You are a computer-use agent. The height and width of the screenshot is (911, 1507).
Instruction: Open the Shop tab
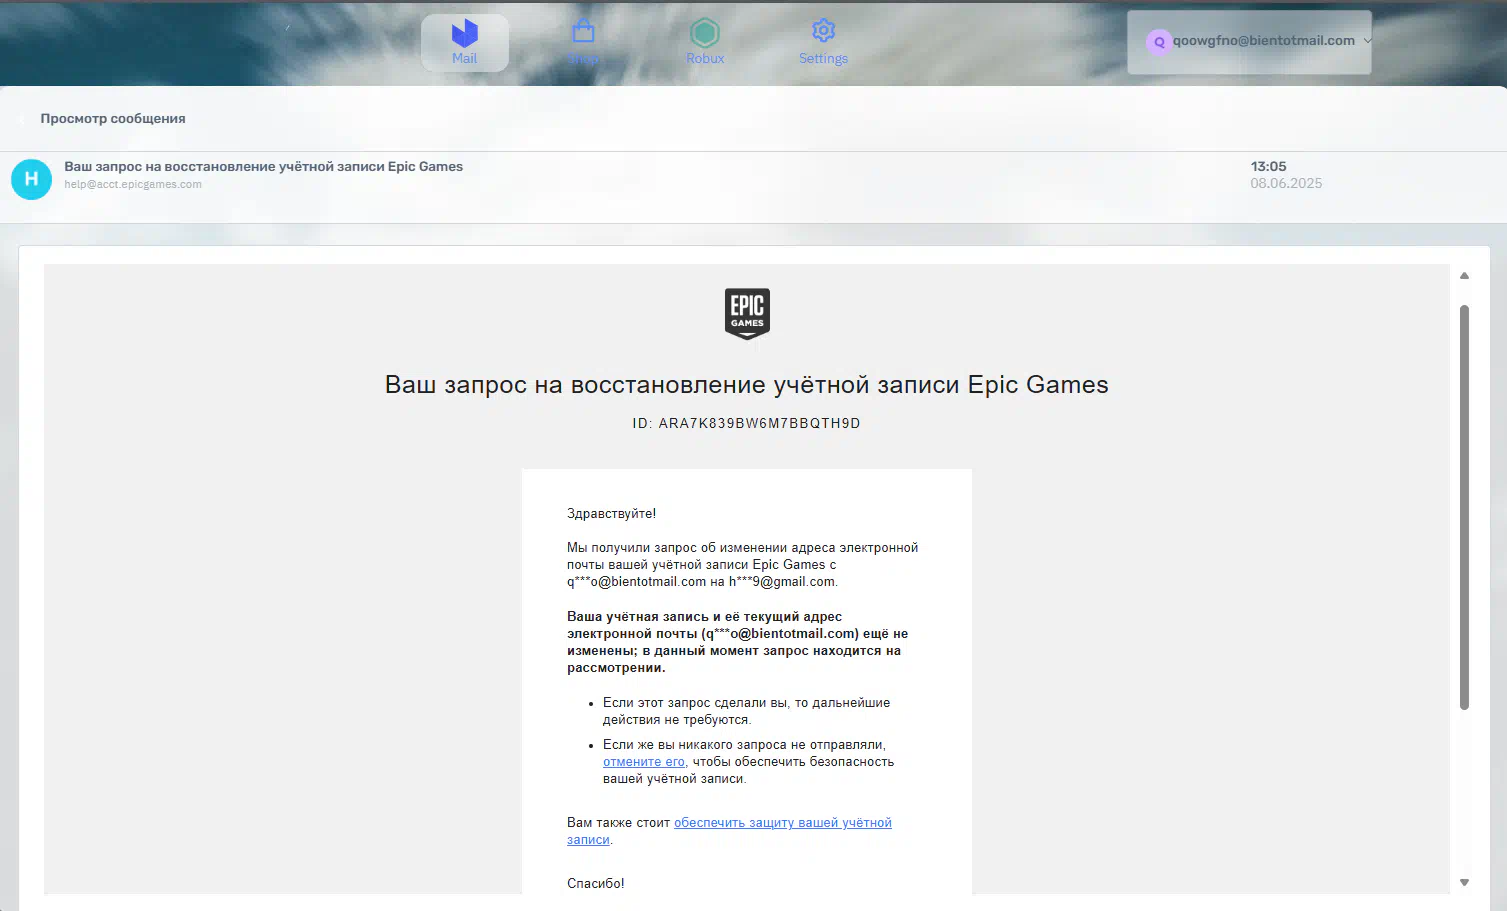583,43
